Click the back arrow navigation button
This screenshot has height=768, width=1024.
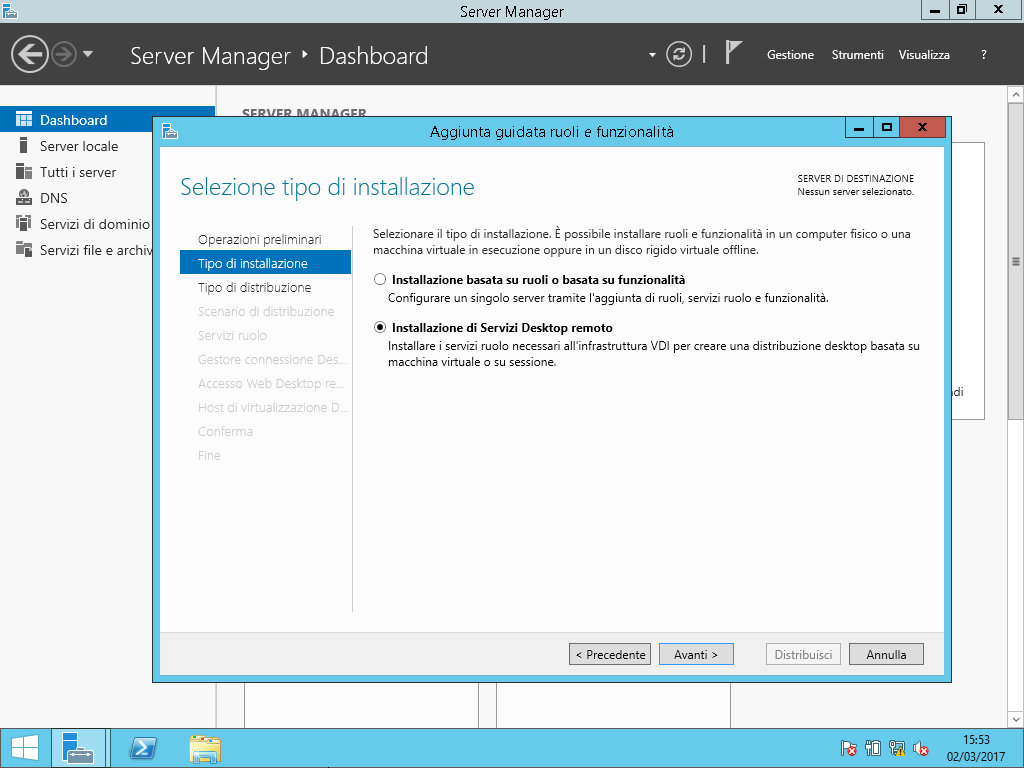click(30, 54)
